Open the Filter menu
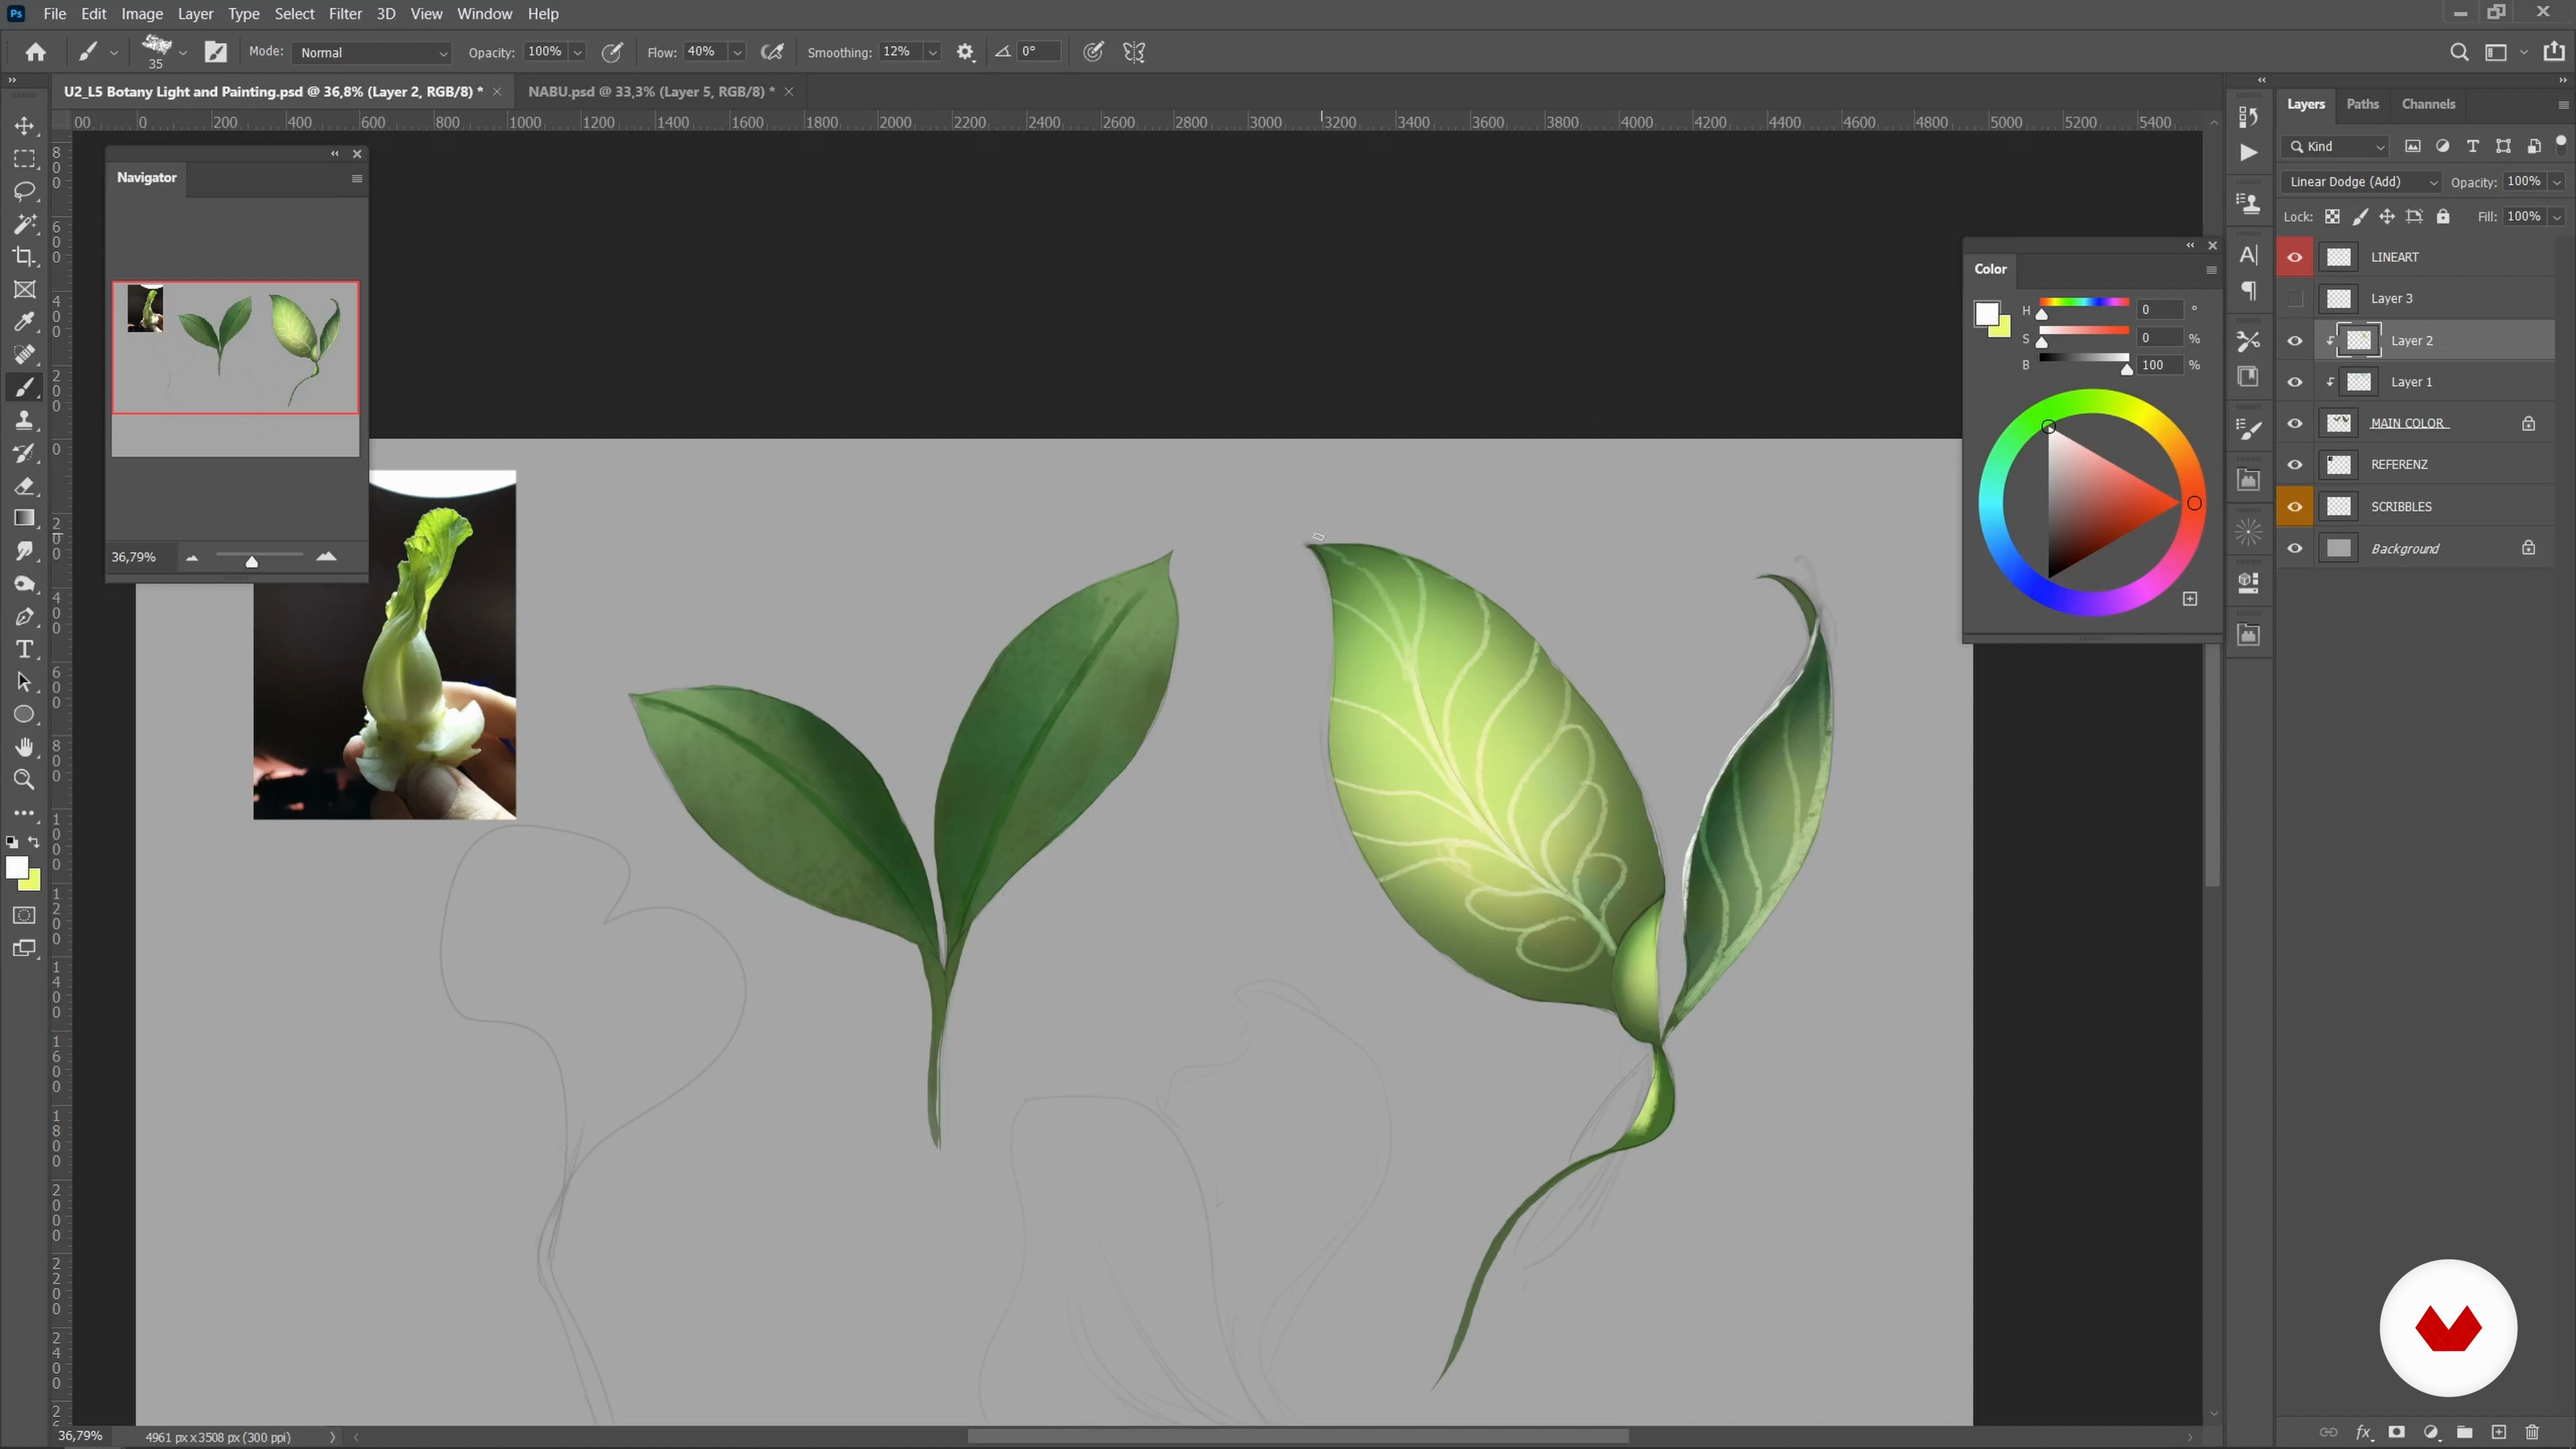Viewport: 2576px width, 1449px height. 345,14
